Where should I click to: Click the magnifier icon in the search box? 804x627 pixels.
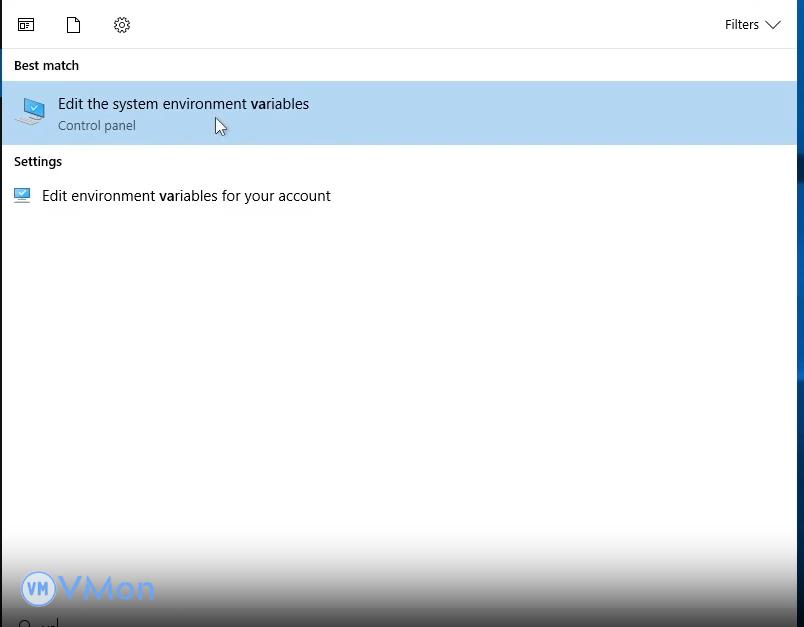tap(25, 623)
